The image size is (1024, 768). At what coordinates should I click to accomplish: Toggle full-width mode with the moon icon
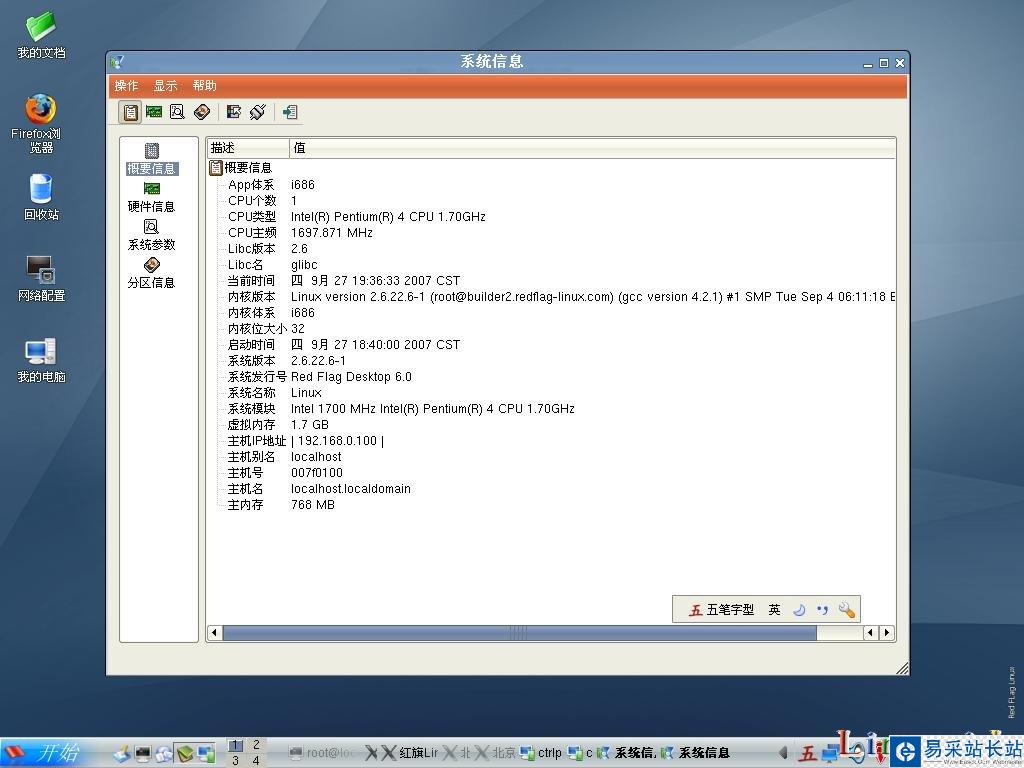point(798,609)
